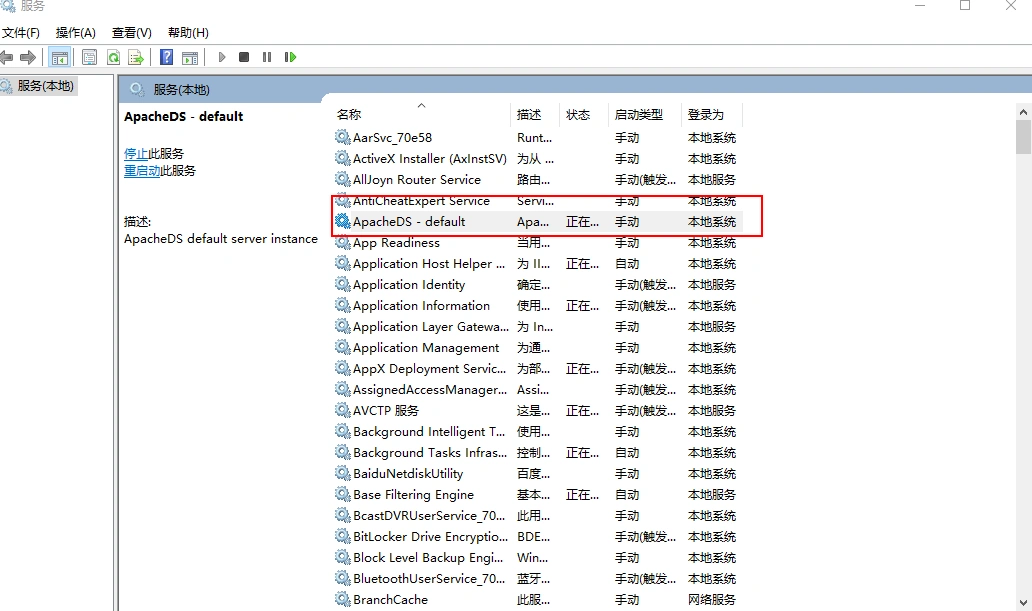The width and height of the screenshot is (1032, 611).
Task: Click the 停止 service link
Action: [x=136, y=154]
